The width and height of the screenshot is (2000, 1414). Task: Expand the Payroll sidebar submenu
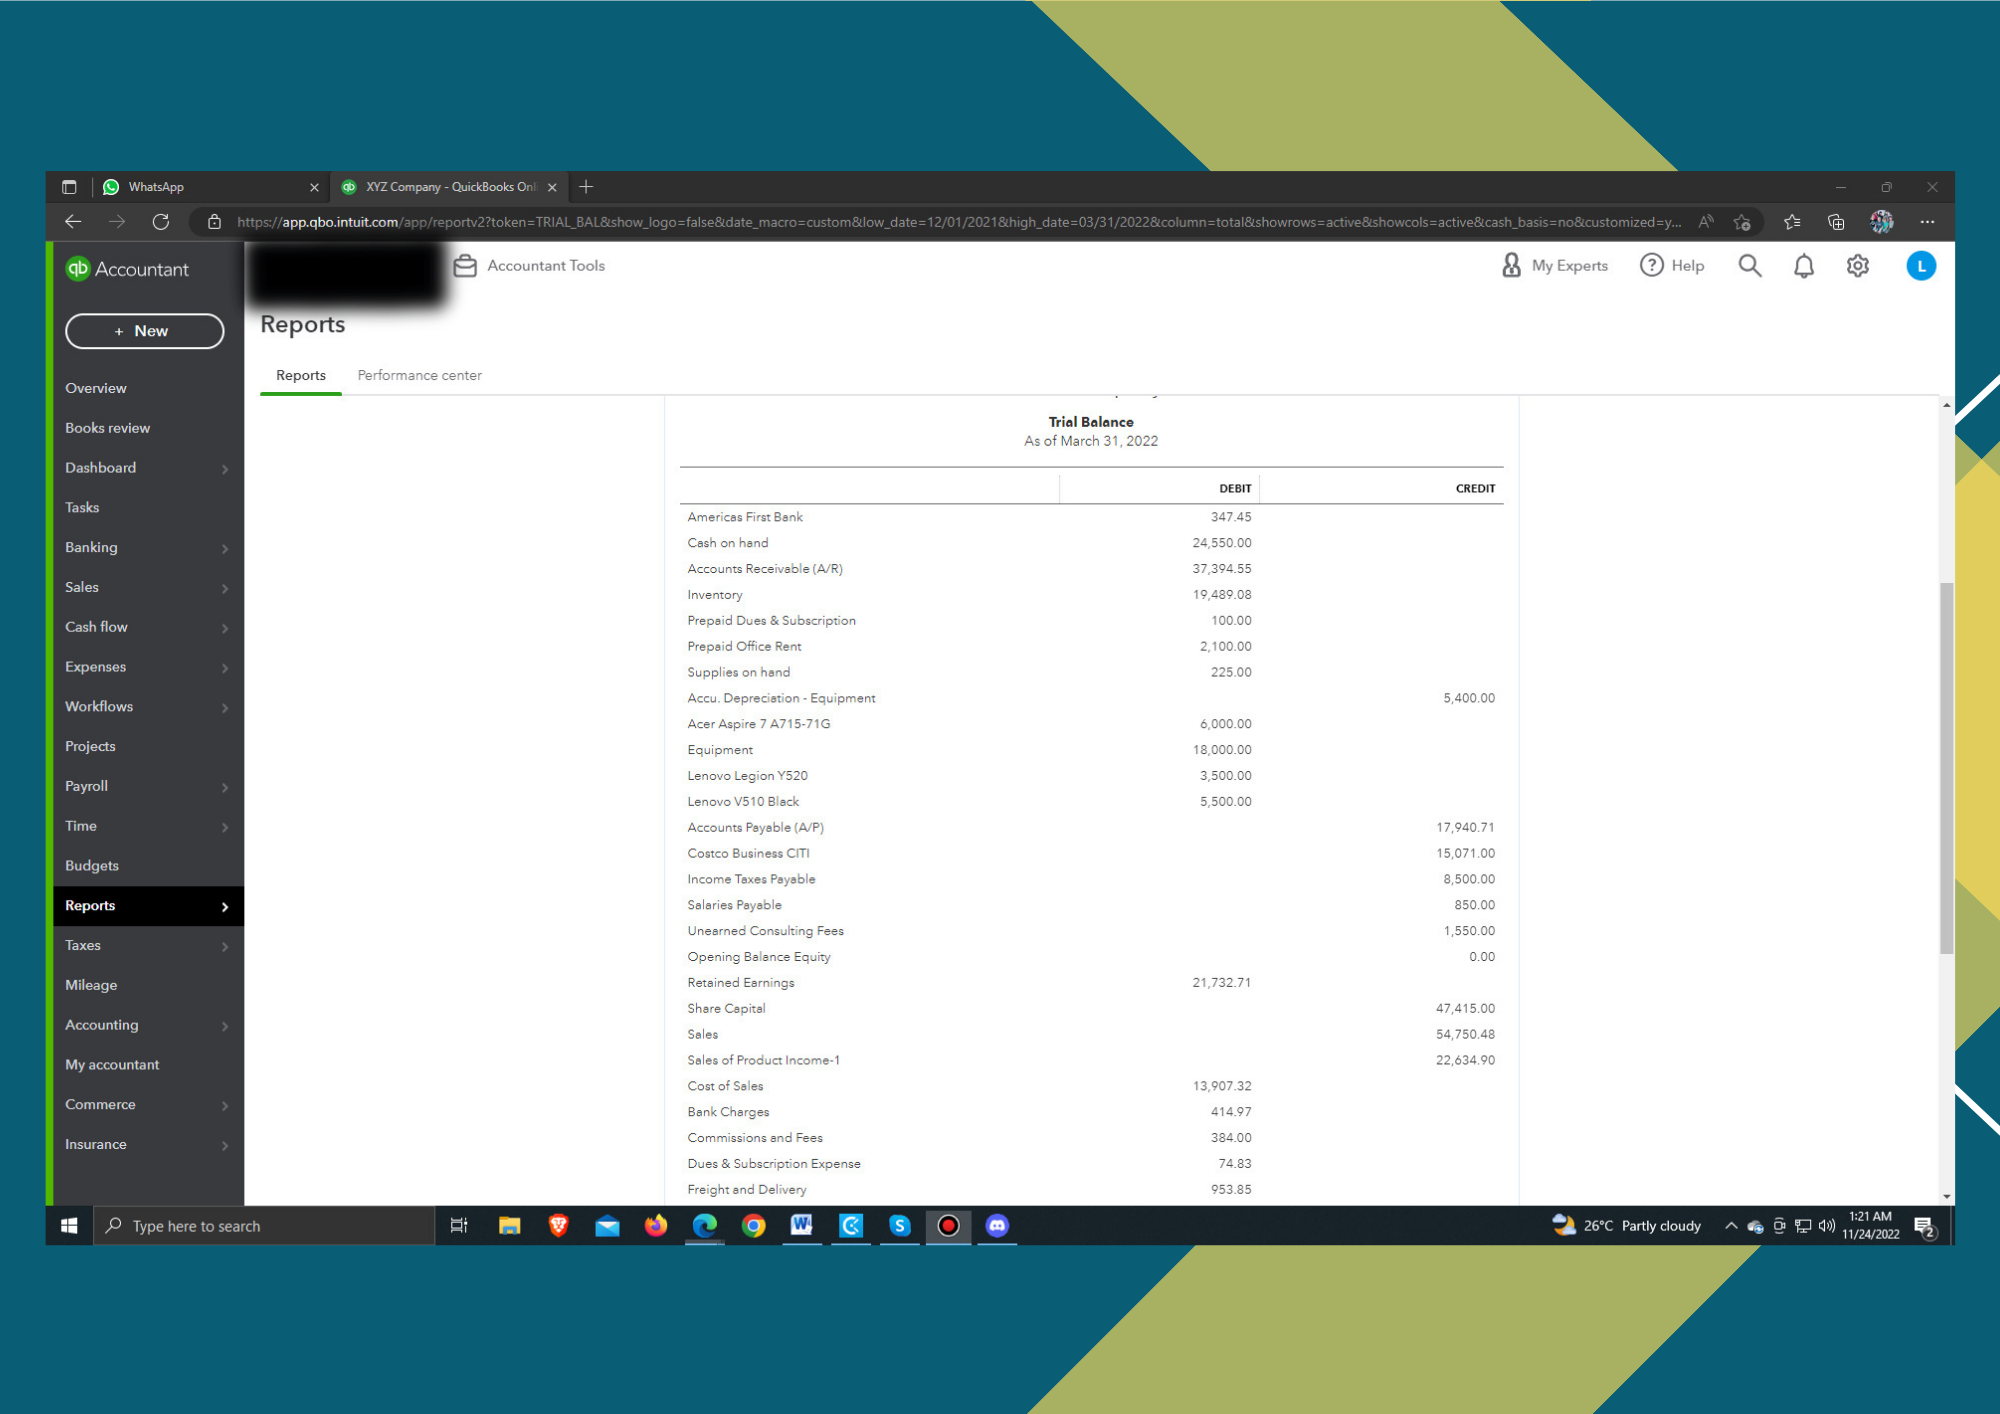tap(225, 787)
